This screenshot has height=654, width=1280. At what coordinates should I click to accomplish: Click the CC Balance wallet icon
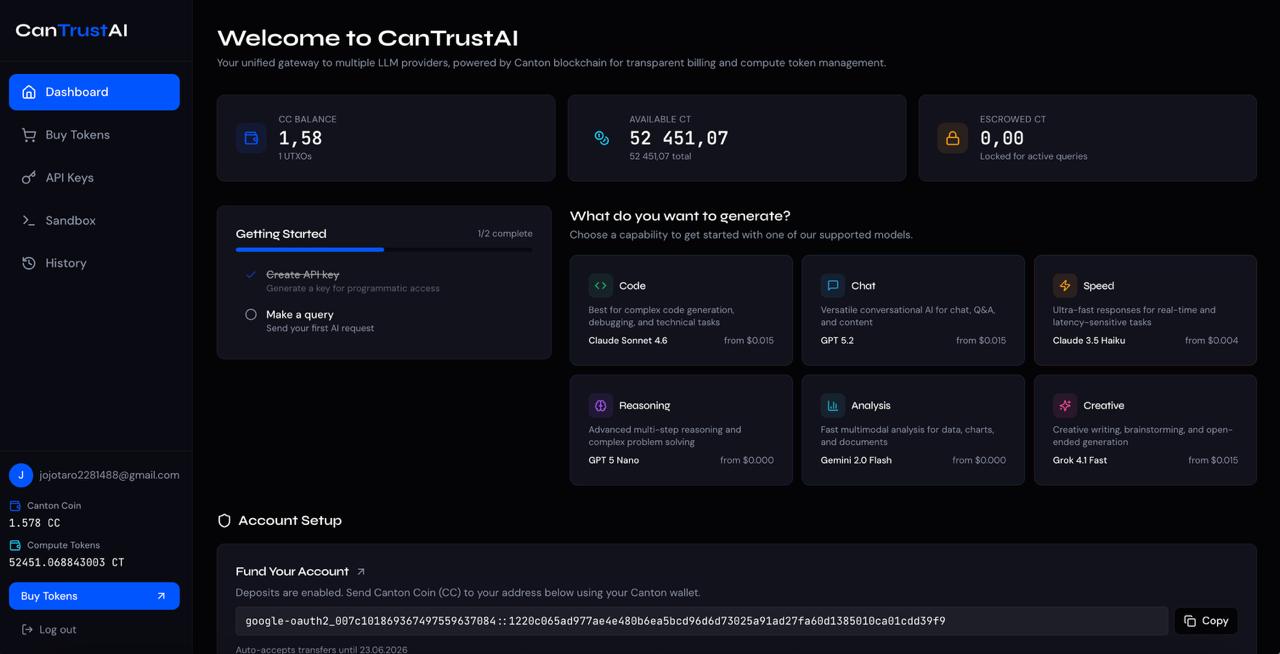pos(251,138)
